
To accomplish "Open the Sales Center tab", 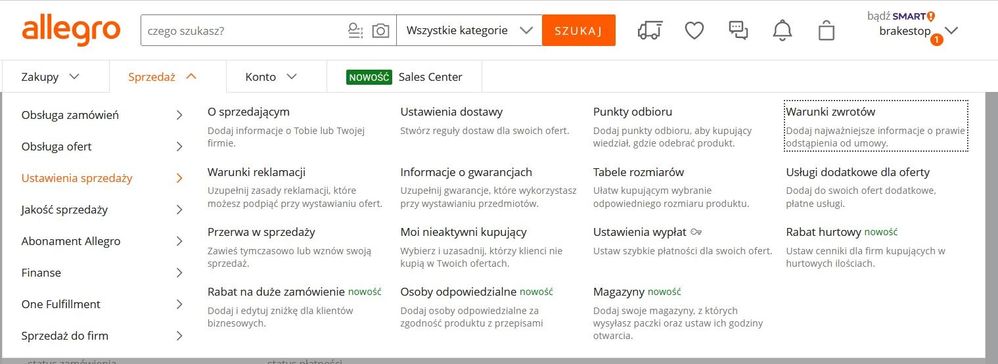I will [x=404, y=77].
